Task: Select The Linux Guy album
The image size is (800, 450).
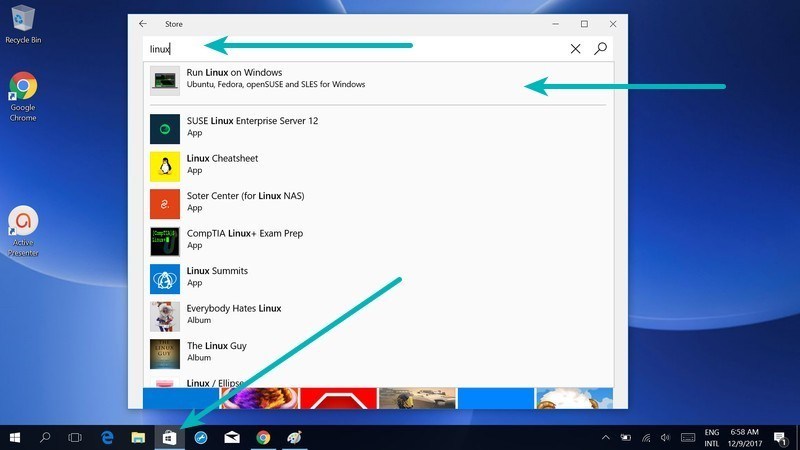Action: (x=216, y=351)
